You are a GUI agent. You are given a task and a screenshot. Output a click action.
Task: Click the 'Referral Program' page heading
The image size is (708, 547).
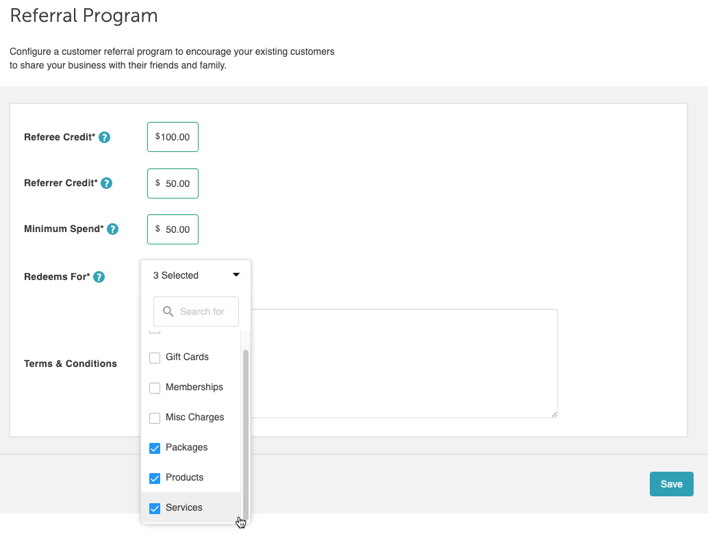point(84,16)
